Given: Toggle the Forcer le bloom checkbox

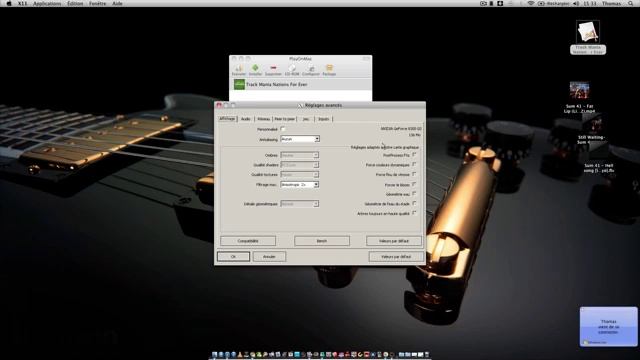Looking at the screenshot, I should 414,184.
